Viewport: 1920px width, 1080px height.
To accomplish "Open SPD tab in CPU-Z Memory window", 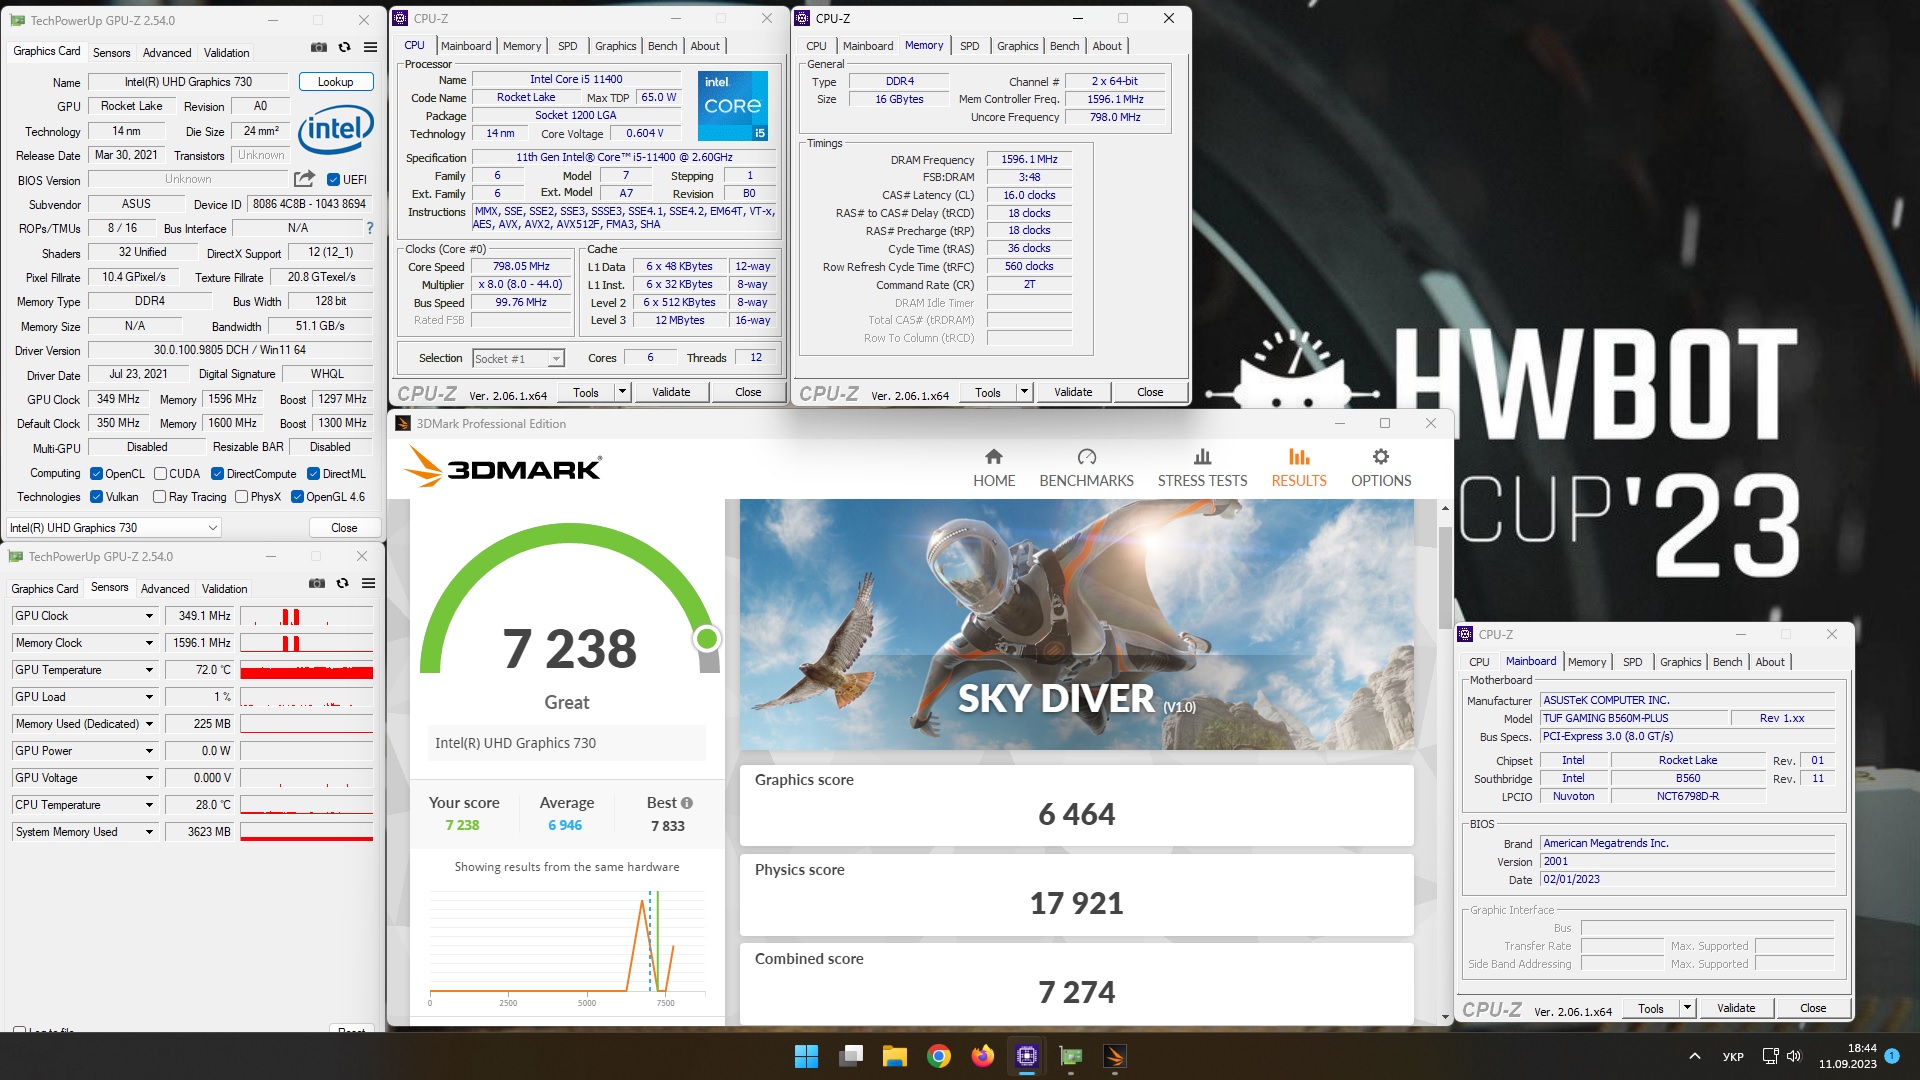I will [x=969, y=46].
